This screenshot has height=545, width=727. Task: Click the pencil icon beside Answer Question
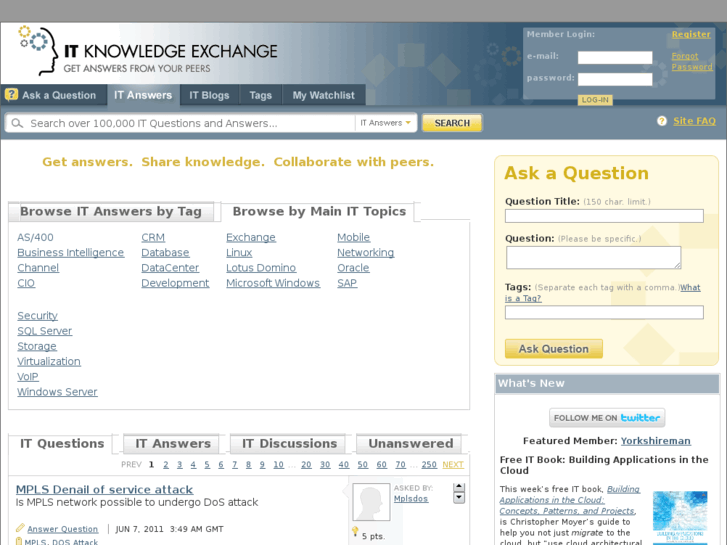tap(20, 528)
